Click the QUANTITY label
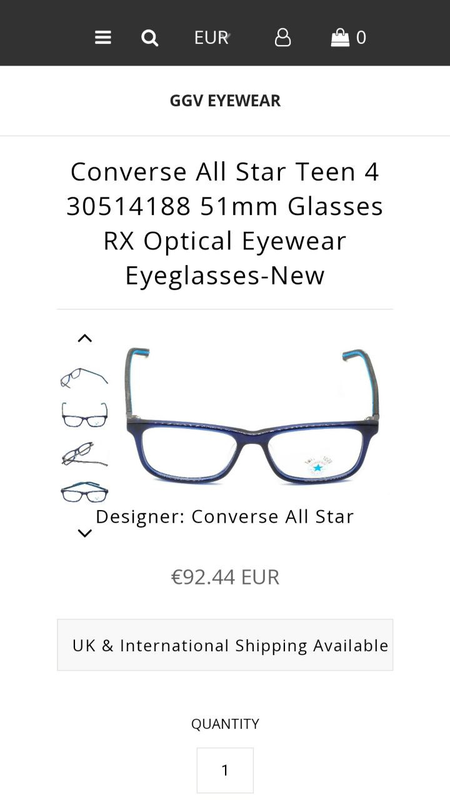 (225, 724)
